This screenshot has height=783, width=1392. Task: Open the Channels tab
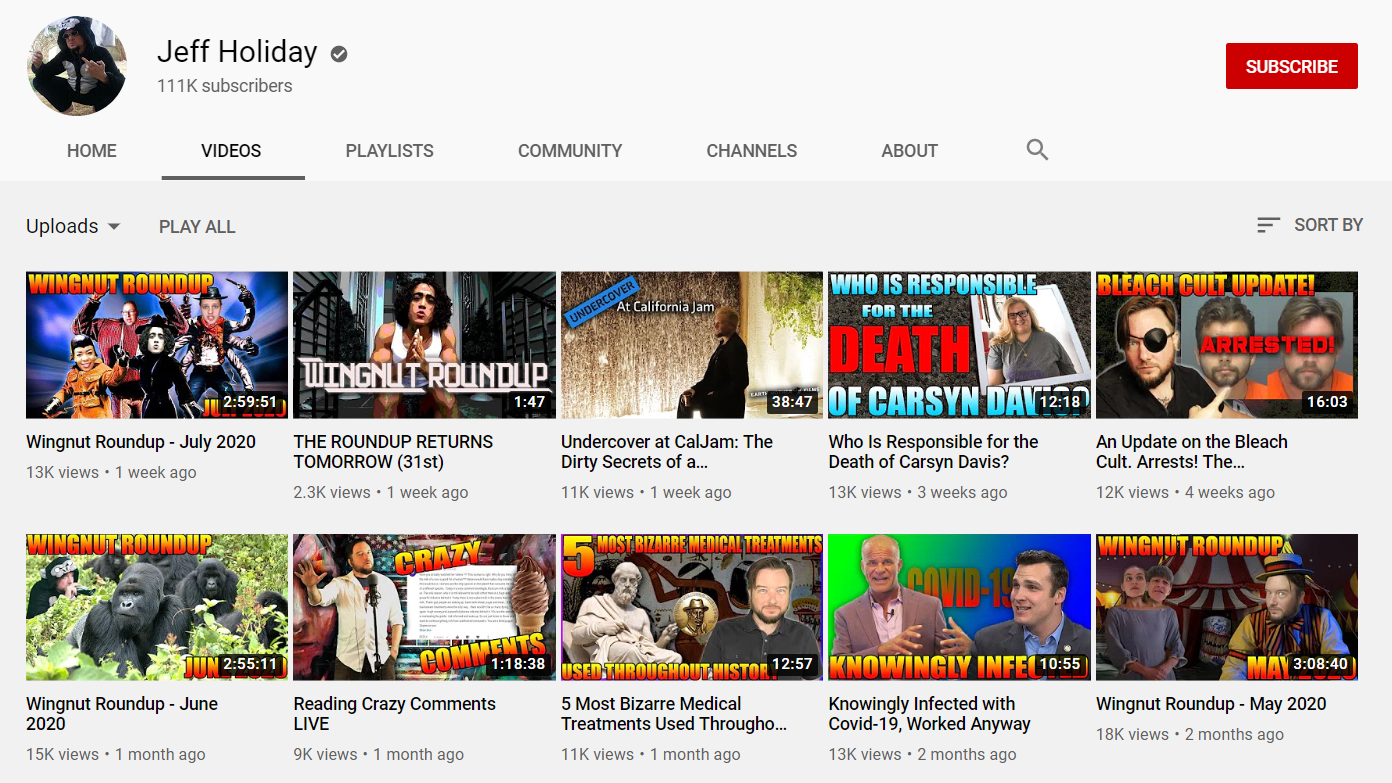pos(752,151)
